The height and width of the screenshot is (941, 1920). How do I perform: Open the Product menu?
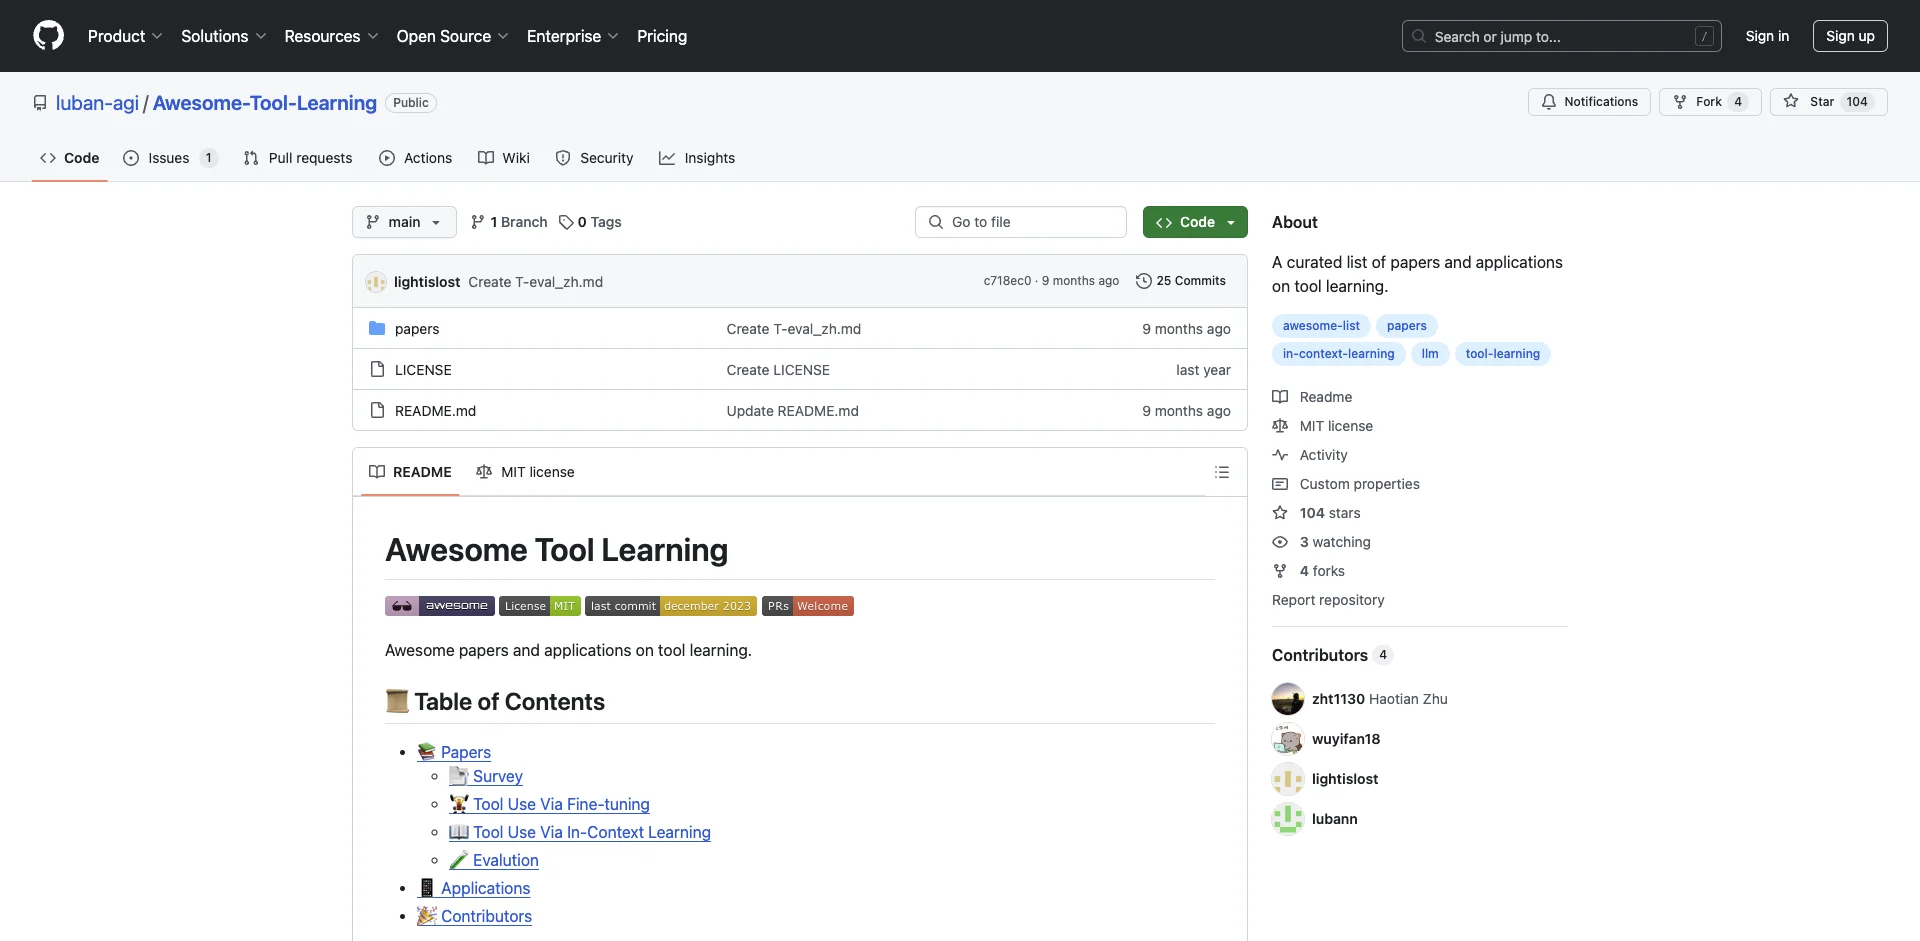point(125,36)
